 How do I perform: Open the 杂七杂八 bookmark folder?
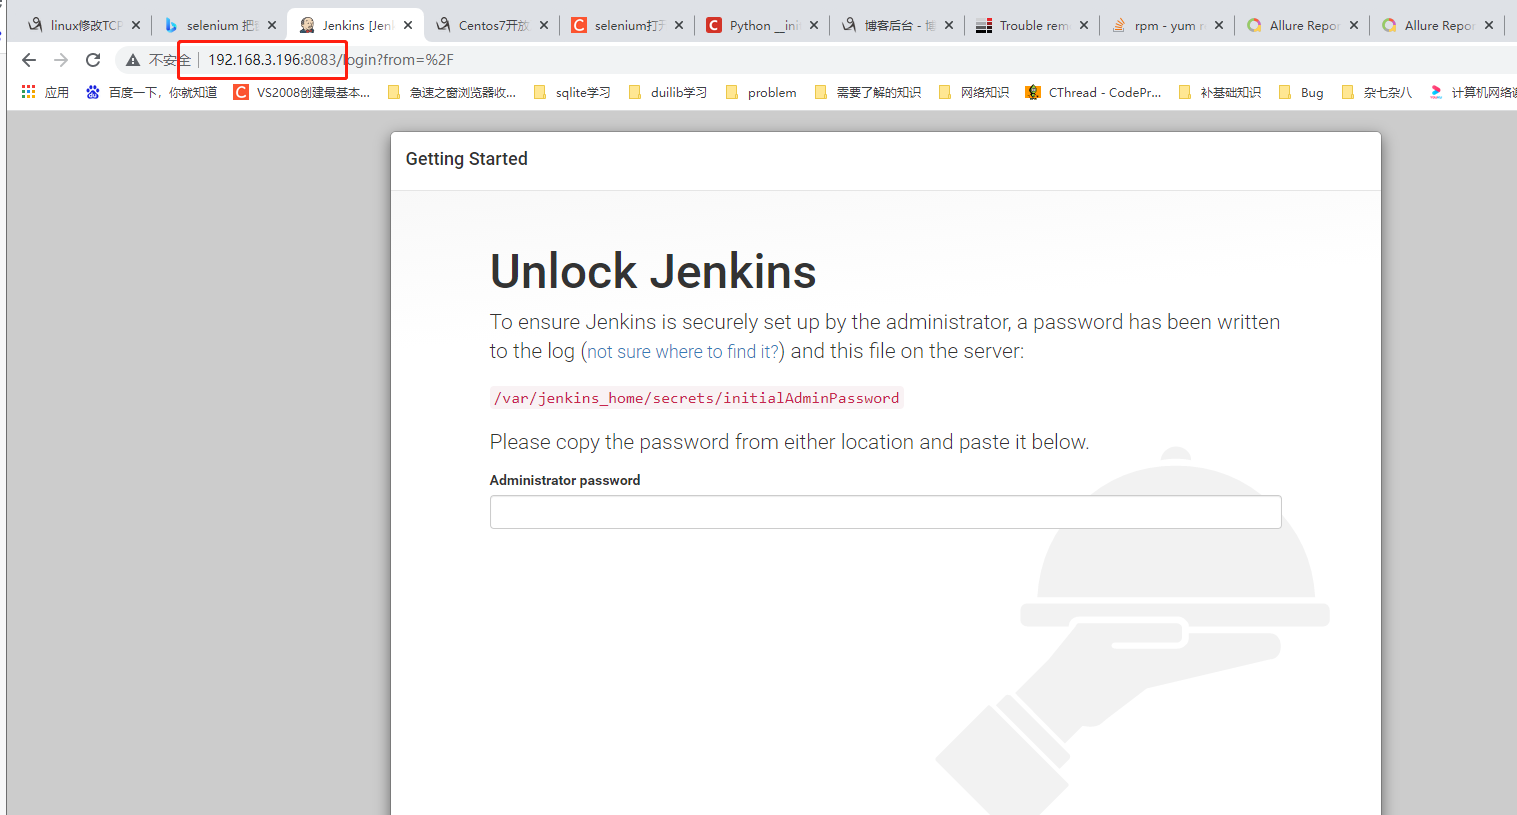point(1377,92)
